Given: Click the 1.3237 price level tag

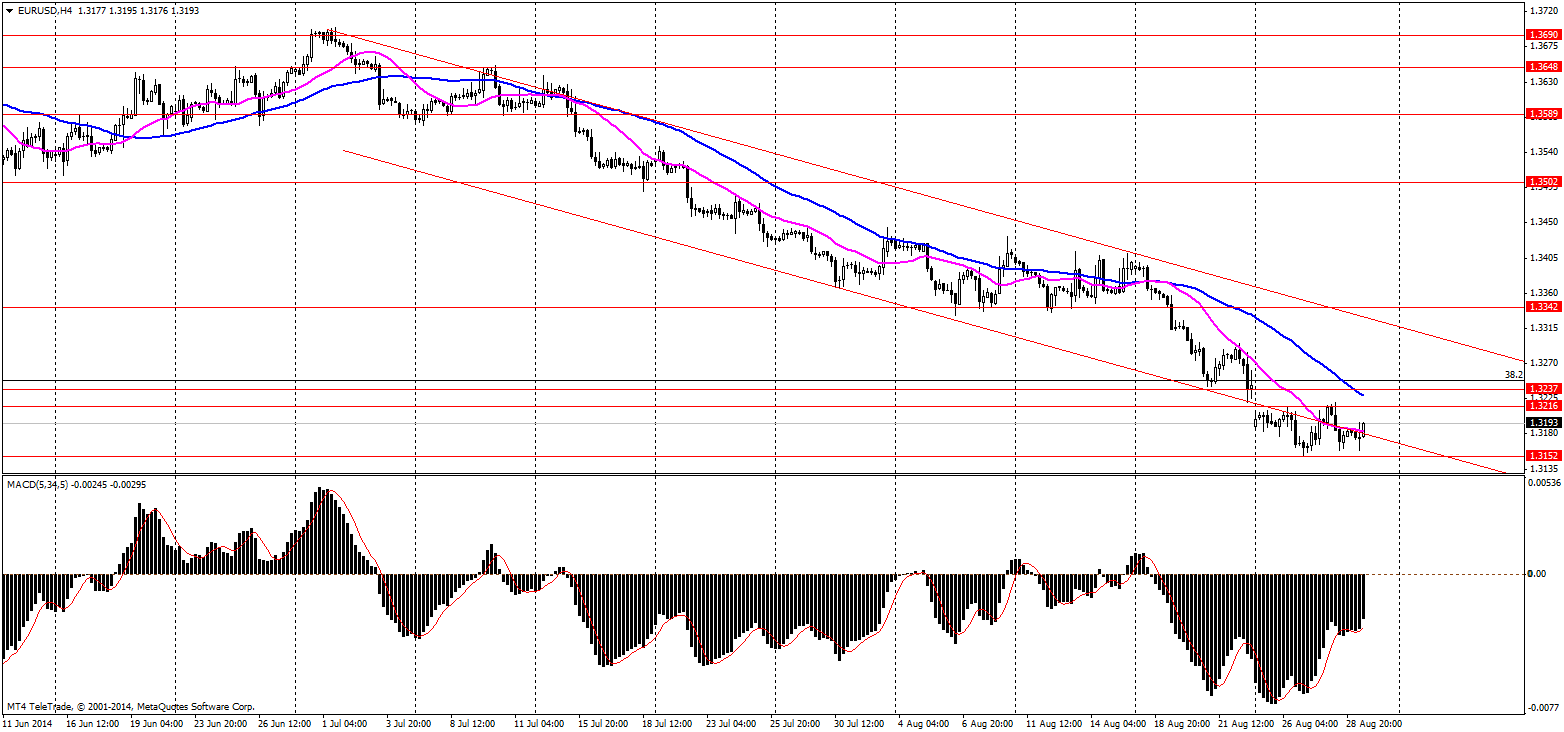Looking at the screenshot, I should click(x=1543, y=388).
